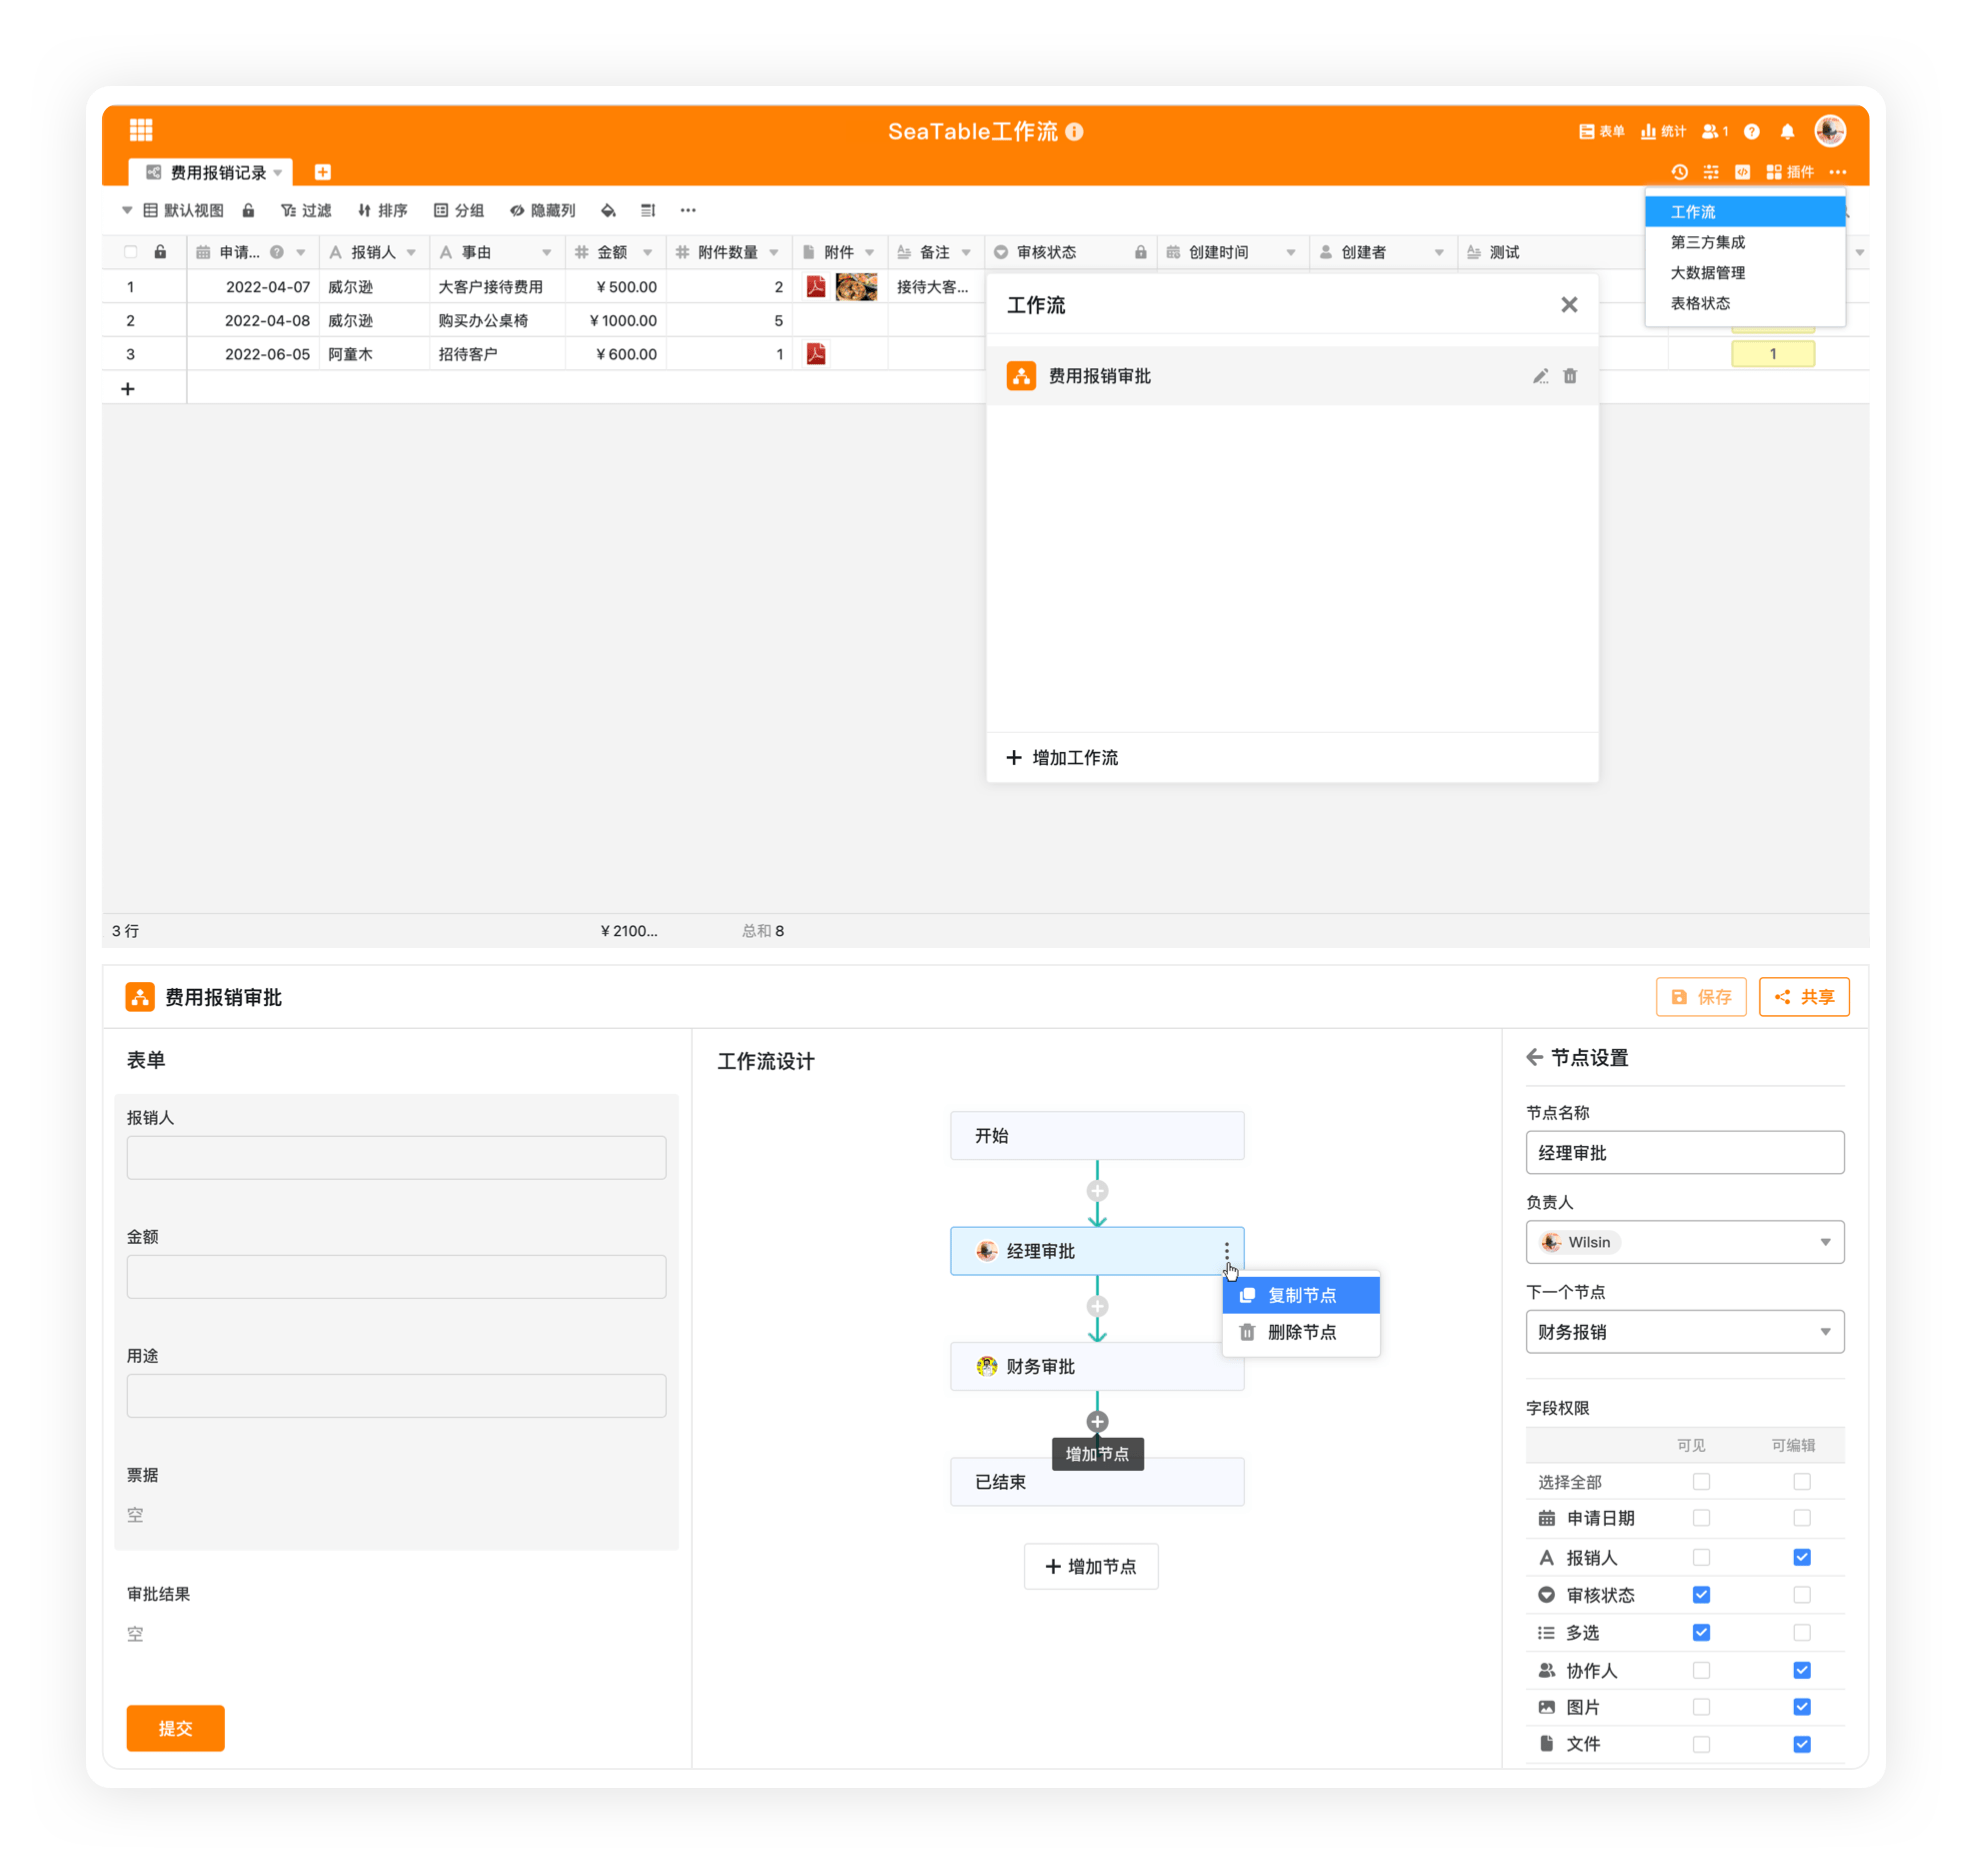Choose 第三方集成 in the more menu
This screenshot has width=1972, height=1874.
pos(1707,242)
